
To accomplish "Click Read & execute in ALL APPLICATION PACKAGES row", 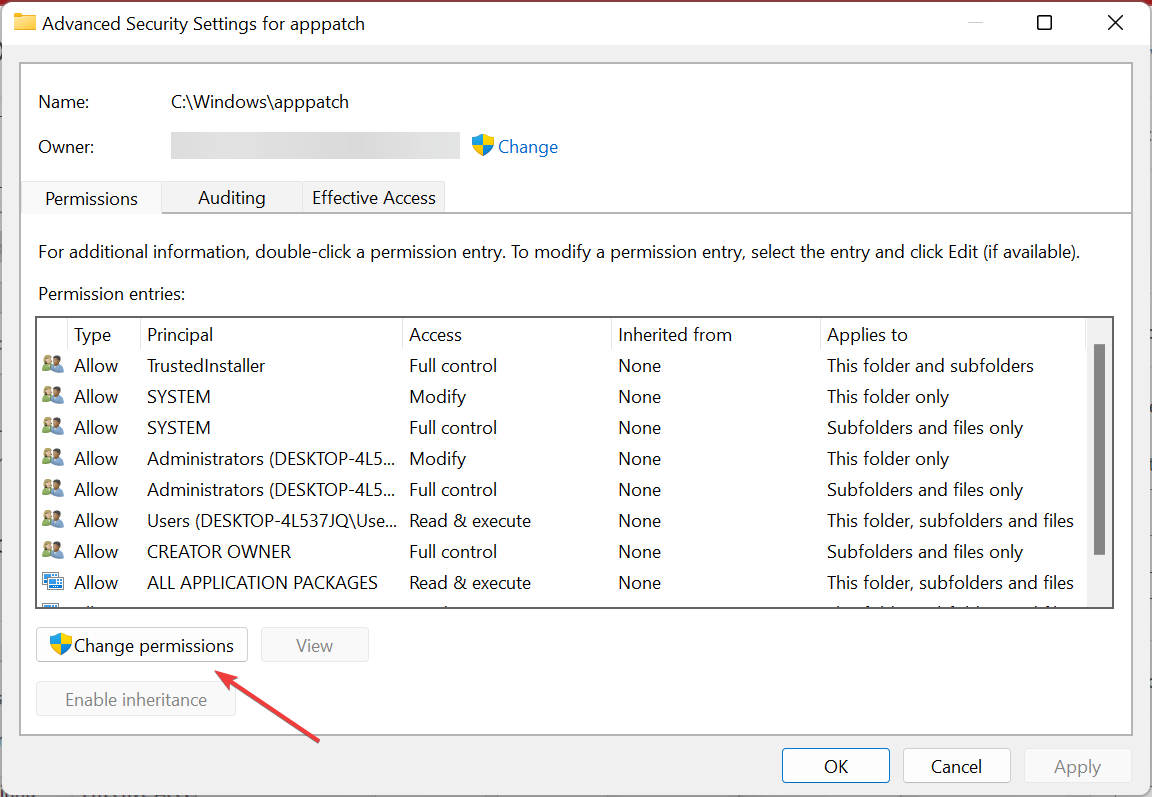I will (x=470, y=583).
